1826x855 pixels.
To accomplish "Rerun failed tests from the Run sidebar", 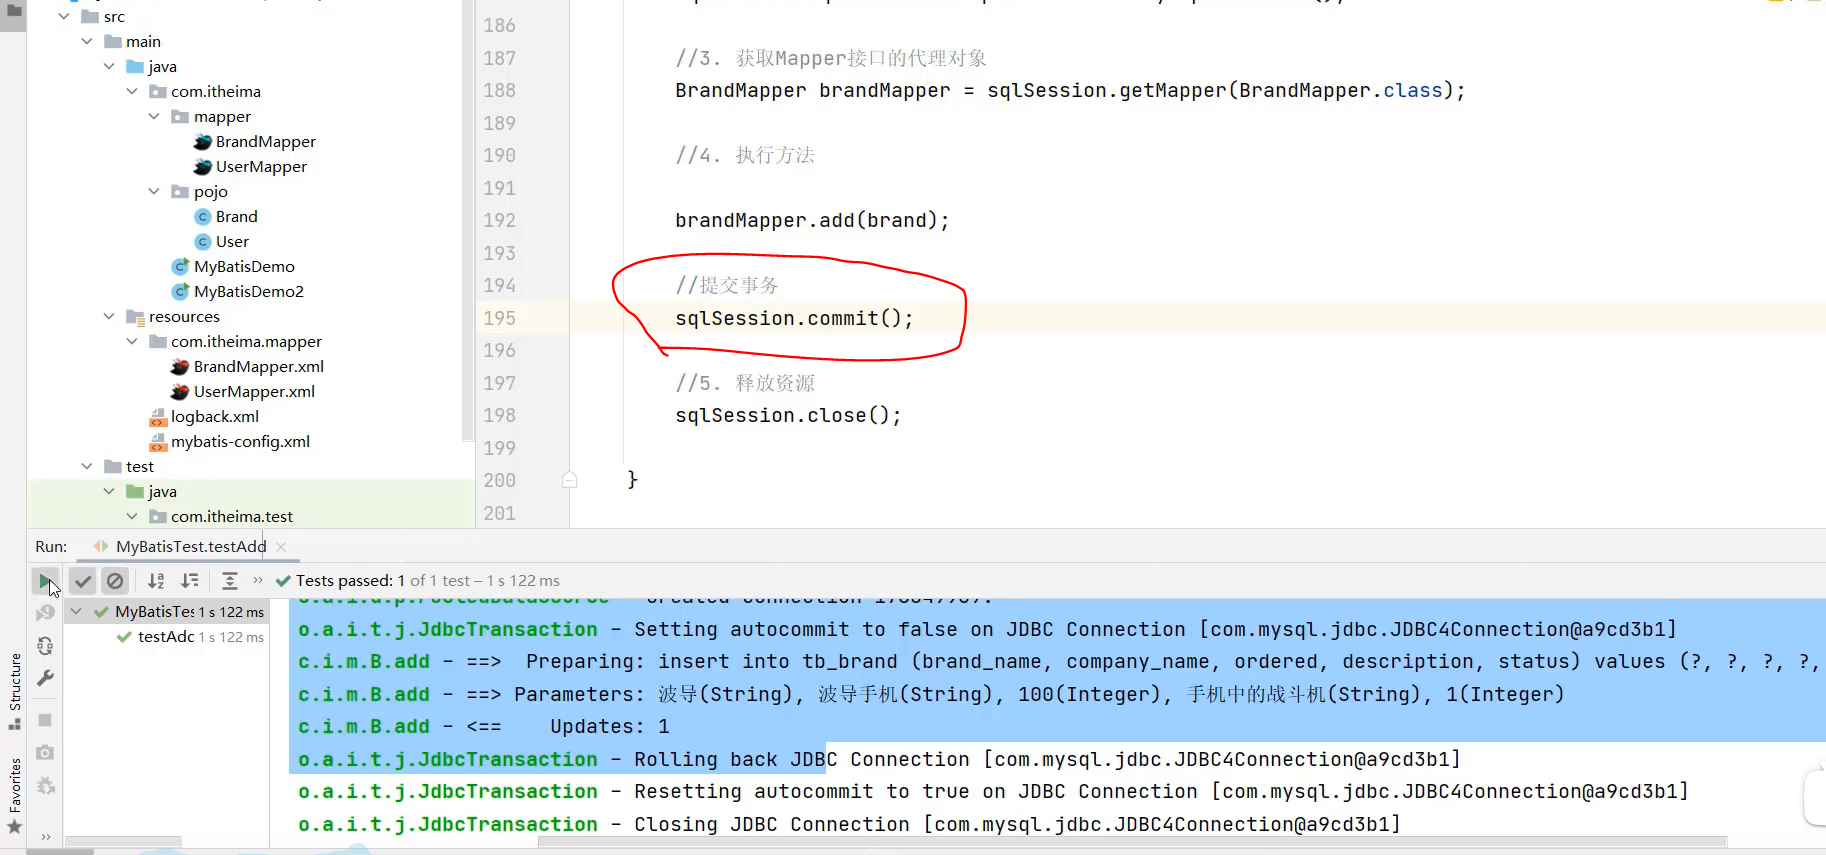I will pos(45,612).
